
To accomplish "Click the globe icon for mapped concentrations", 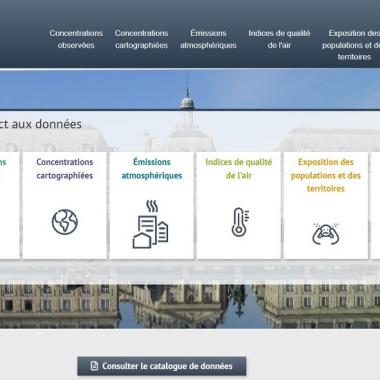I will pyautogui.click(x=65, y=222).
